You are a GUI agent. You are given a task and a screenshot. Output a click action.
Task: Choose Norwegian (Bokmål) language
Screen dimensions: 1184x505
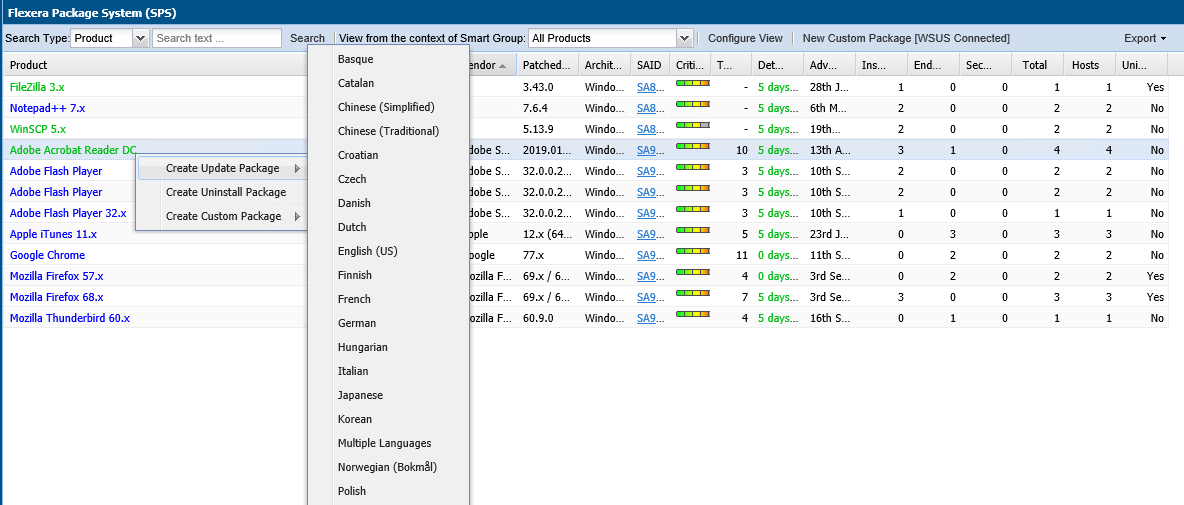click(x=389, y=467)
